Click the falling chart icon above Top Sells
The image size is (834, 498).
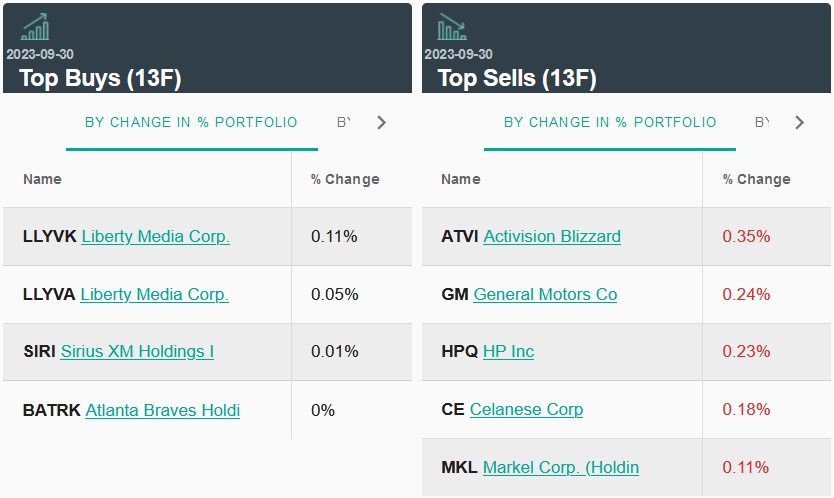click(x=452, y=27)
